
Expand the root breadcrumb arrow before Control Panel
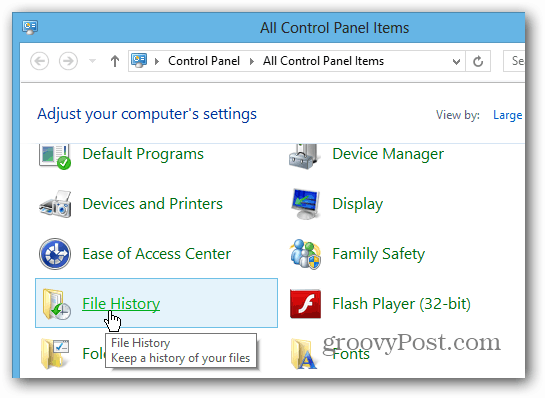[157, 62]
